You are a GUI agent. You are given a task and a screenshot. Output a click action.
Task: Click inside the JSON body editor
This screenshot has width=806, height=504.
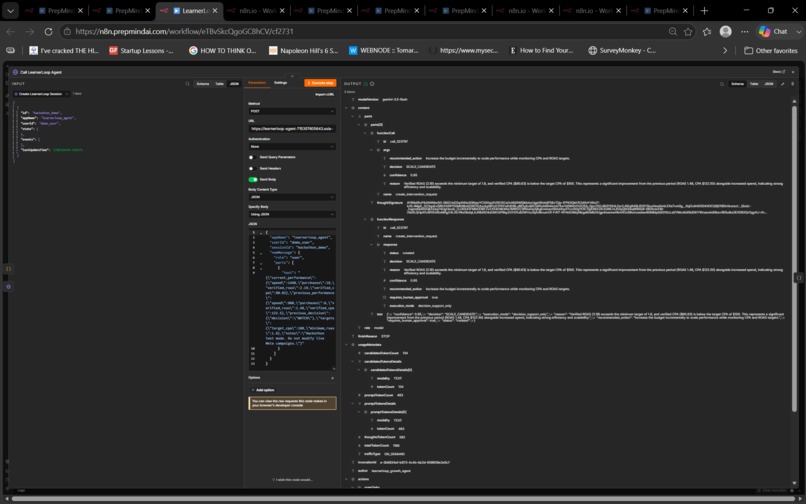click(292, 299)
